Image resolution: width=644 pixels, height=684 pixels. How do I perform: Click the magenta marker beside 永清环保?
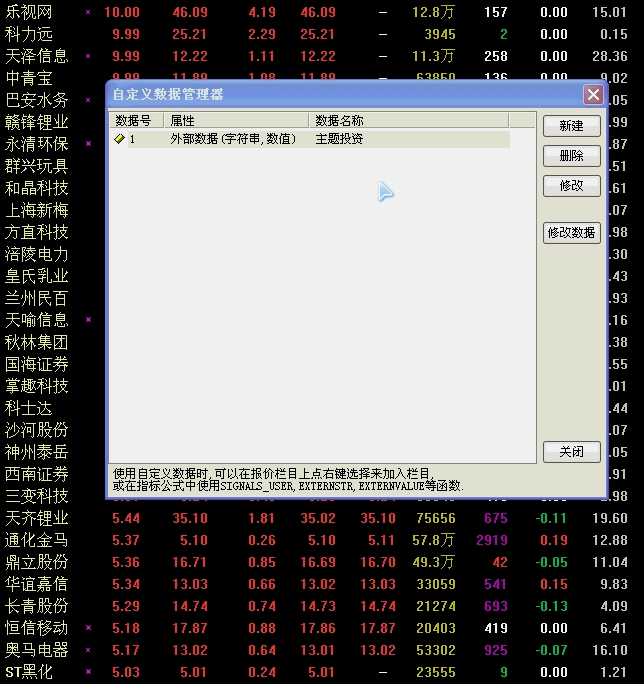point(88,144)
